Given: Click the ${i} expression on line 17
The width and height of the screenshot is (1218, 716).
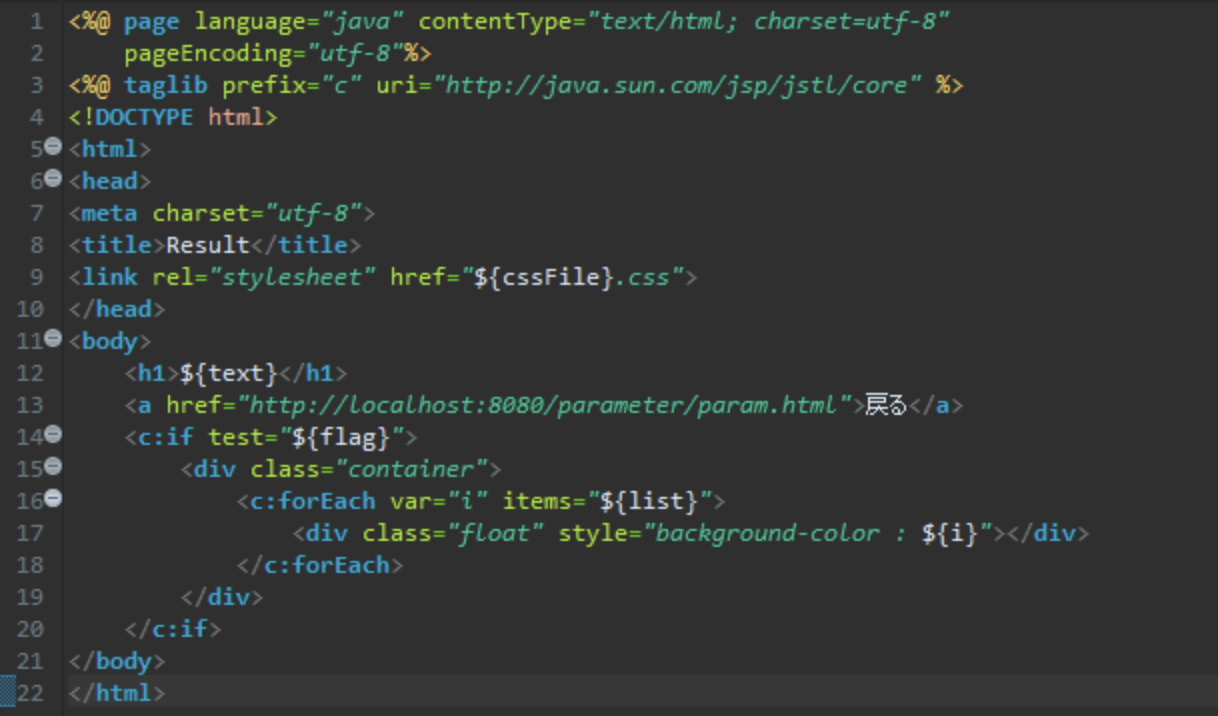Looking at the screenshot, I should 950,533.
